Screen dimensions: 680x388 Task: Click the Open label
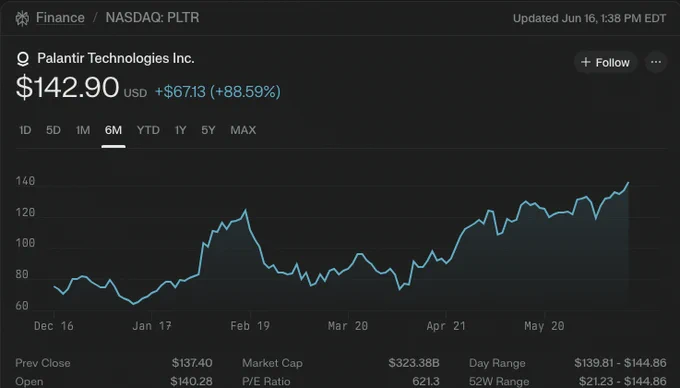coord(29,381)
